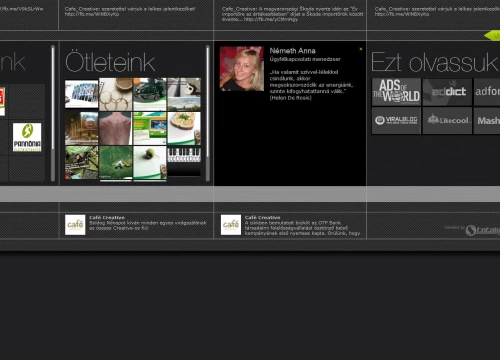Open the addict logo tile
Image resolution: width=500 pixels, height=360 pixels.
point(447,92)
